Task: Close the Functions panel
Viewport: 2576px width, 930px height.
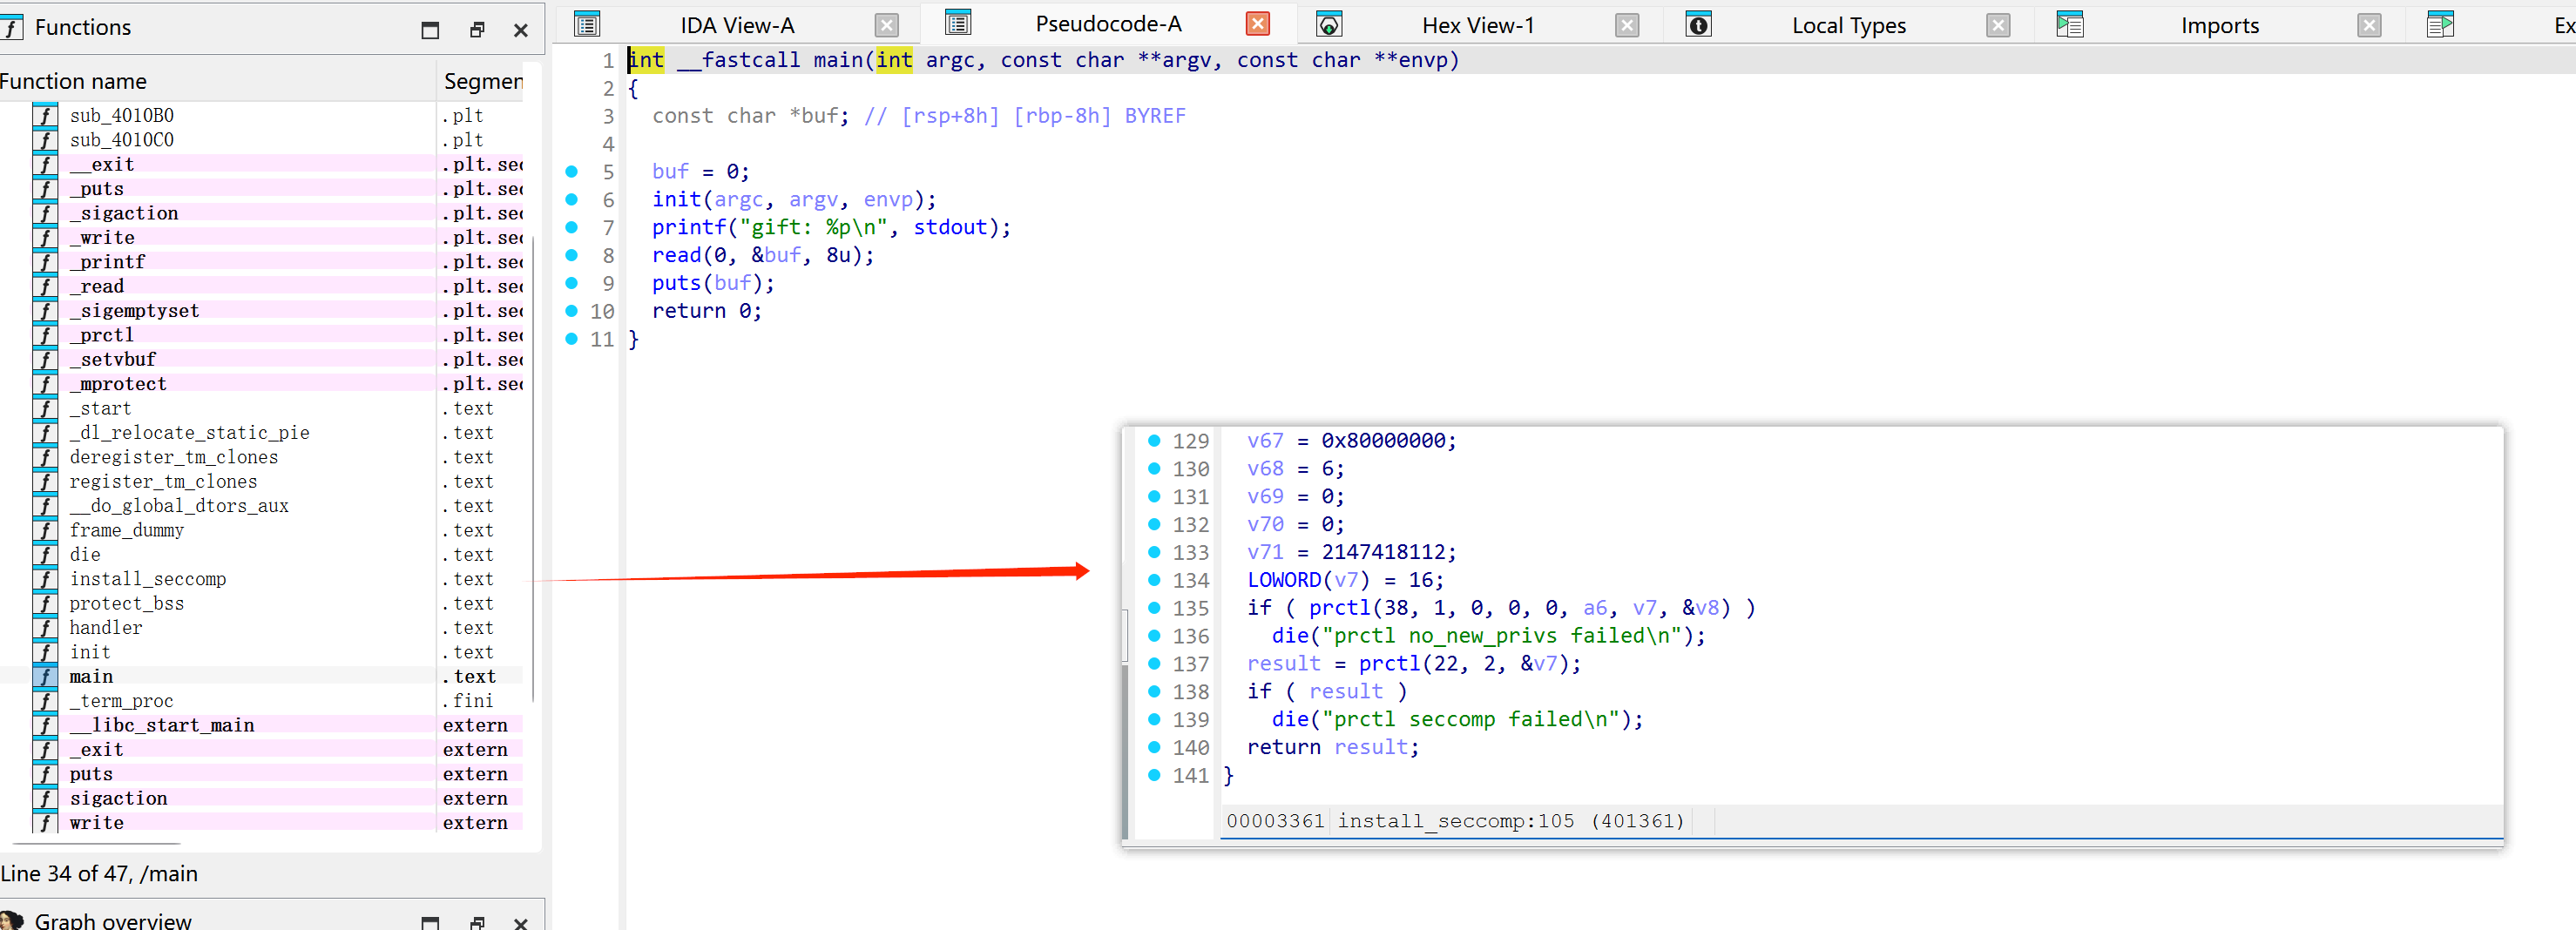Action: point(521,30)
